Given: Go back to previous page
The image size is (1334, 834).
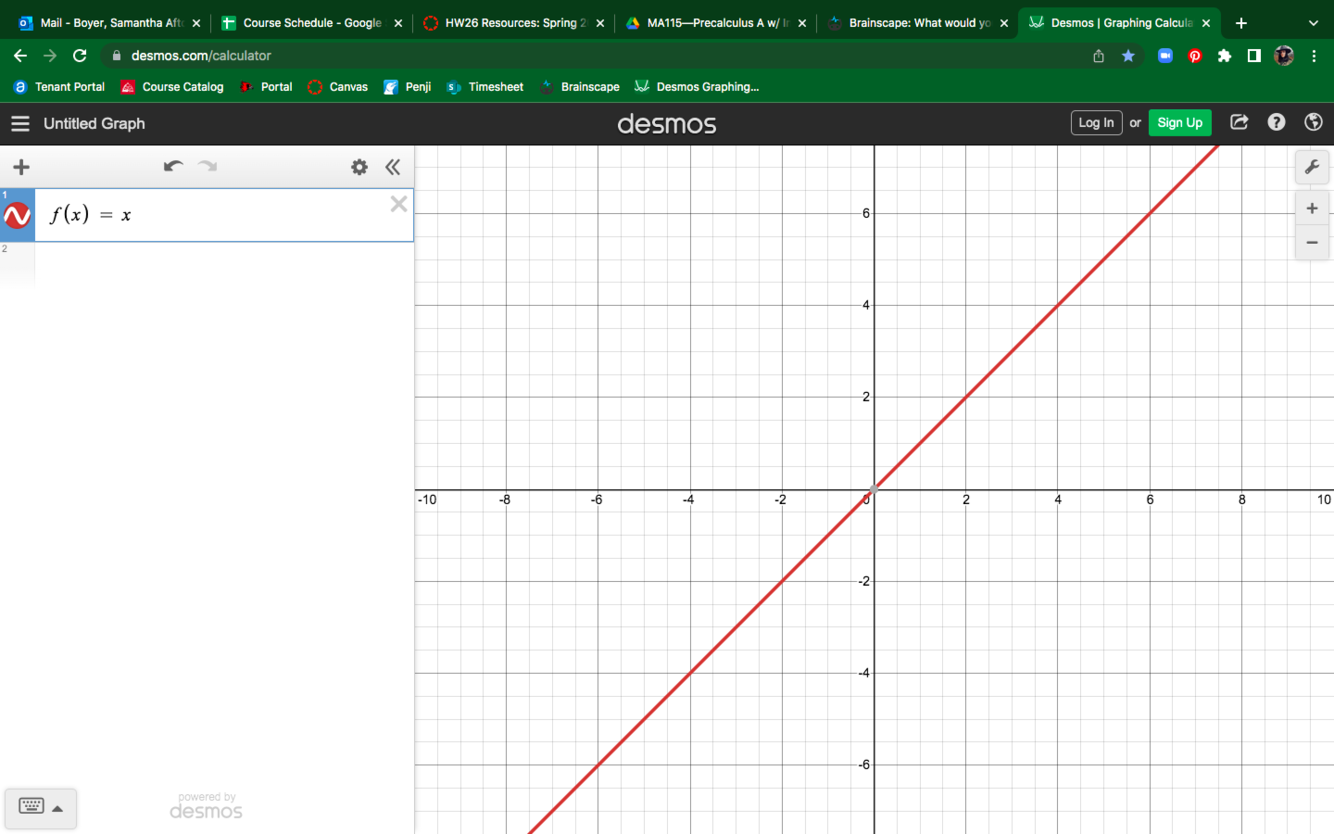Looking at the screenshot, I should coord(20,56).
